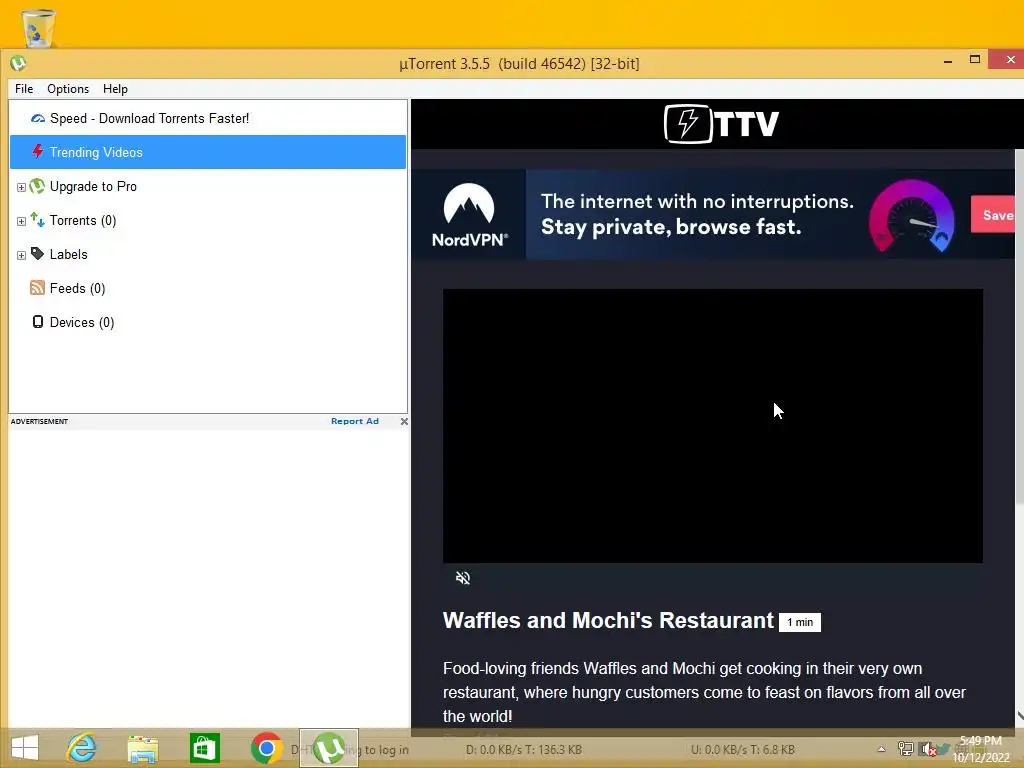
Task: Click the TTV logo header
Action: click(x=721, y=123)
